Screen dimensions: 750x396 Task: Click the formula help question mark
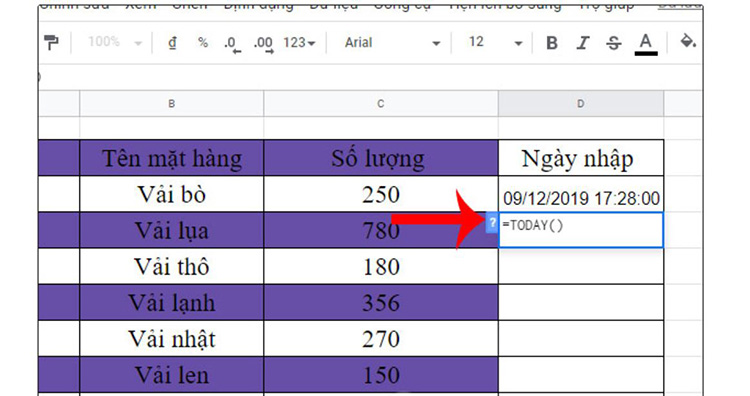pos(492,223)
